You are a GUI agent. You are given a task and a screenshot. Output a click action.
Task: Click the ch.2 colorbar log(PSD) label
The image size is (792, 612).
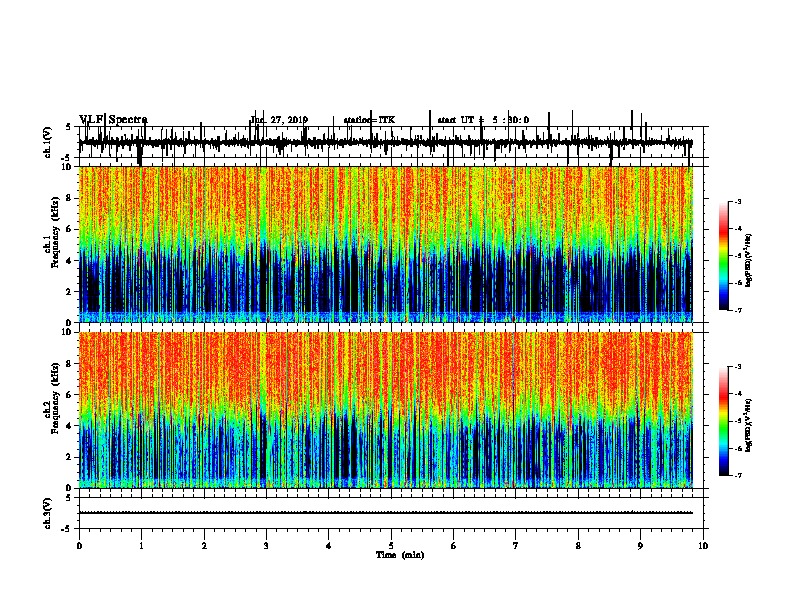pyautogui.click(x=748, y=425)
